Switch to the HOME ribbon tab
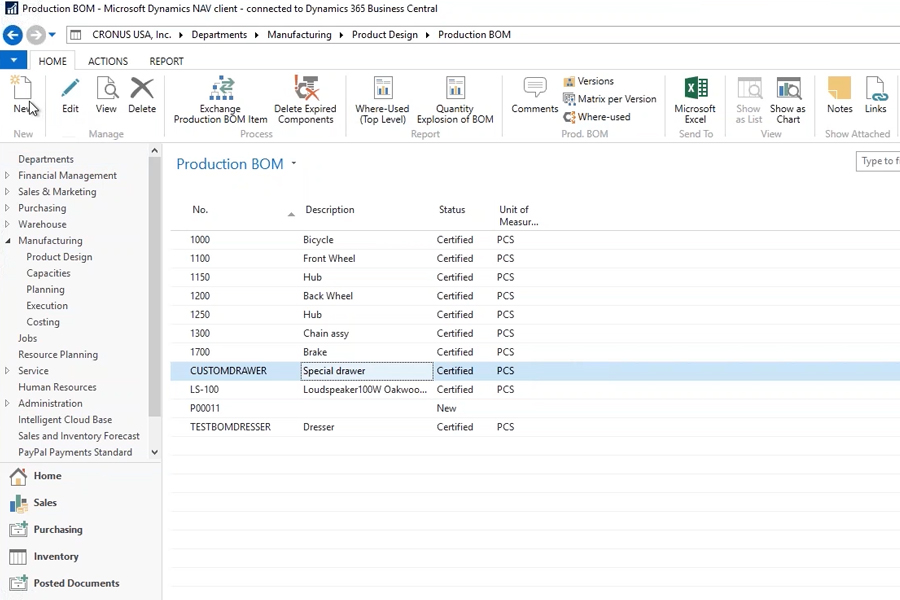The width and height of the screenshot is (900, 600). coord(52,61)
